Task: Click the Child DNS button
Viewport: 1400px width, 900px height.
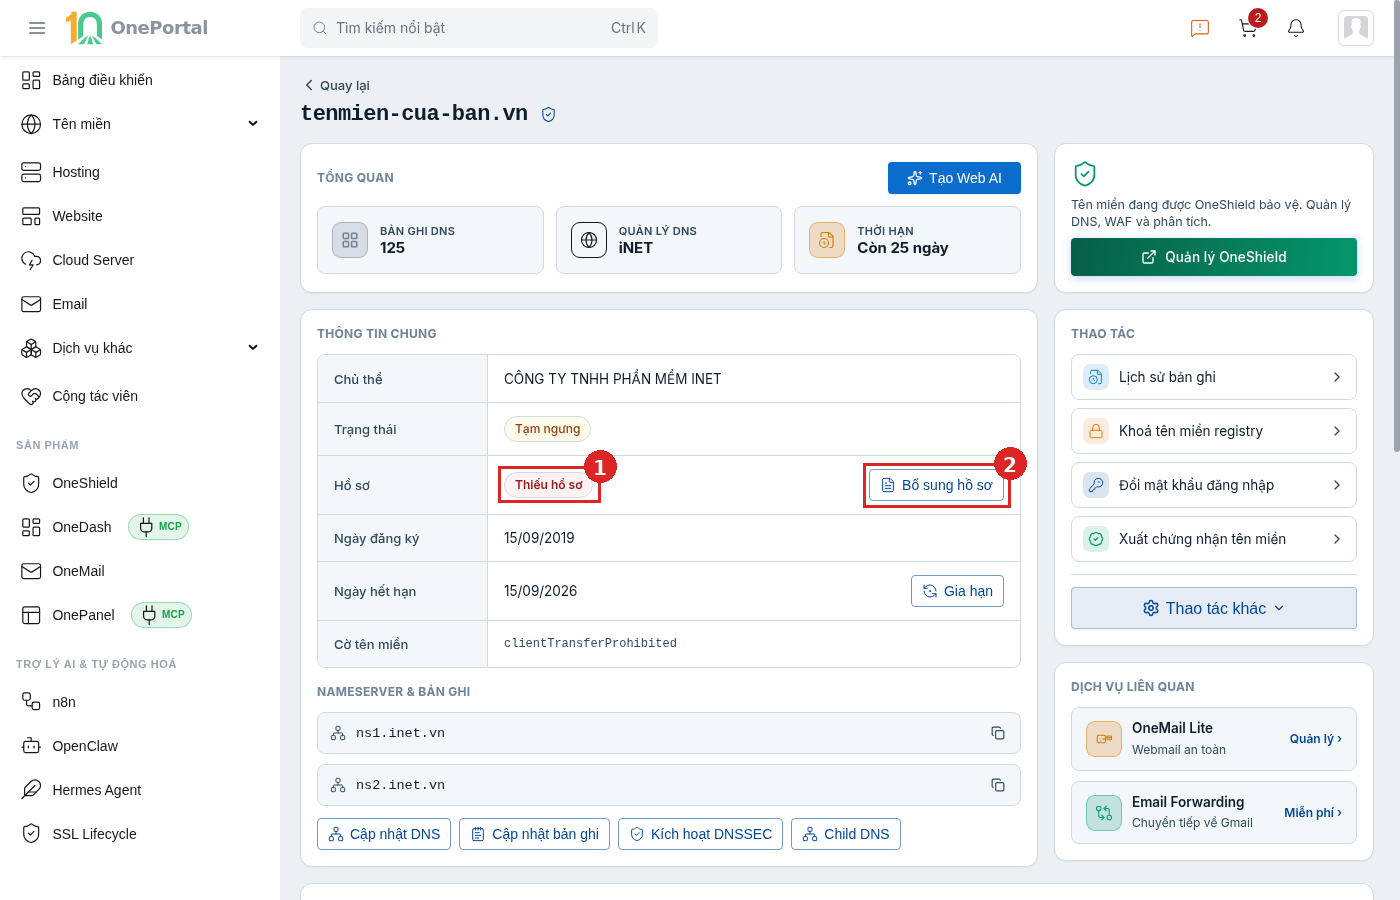Action: click(846, 834)
